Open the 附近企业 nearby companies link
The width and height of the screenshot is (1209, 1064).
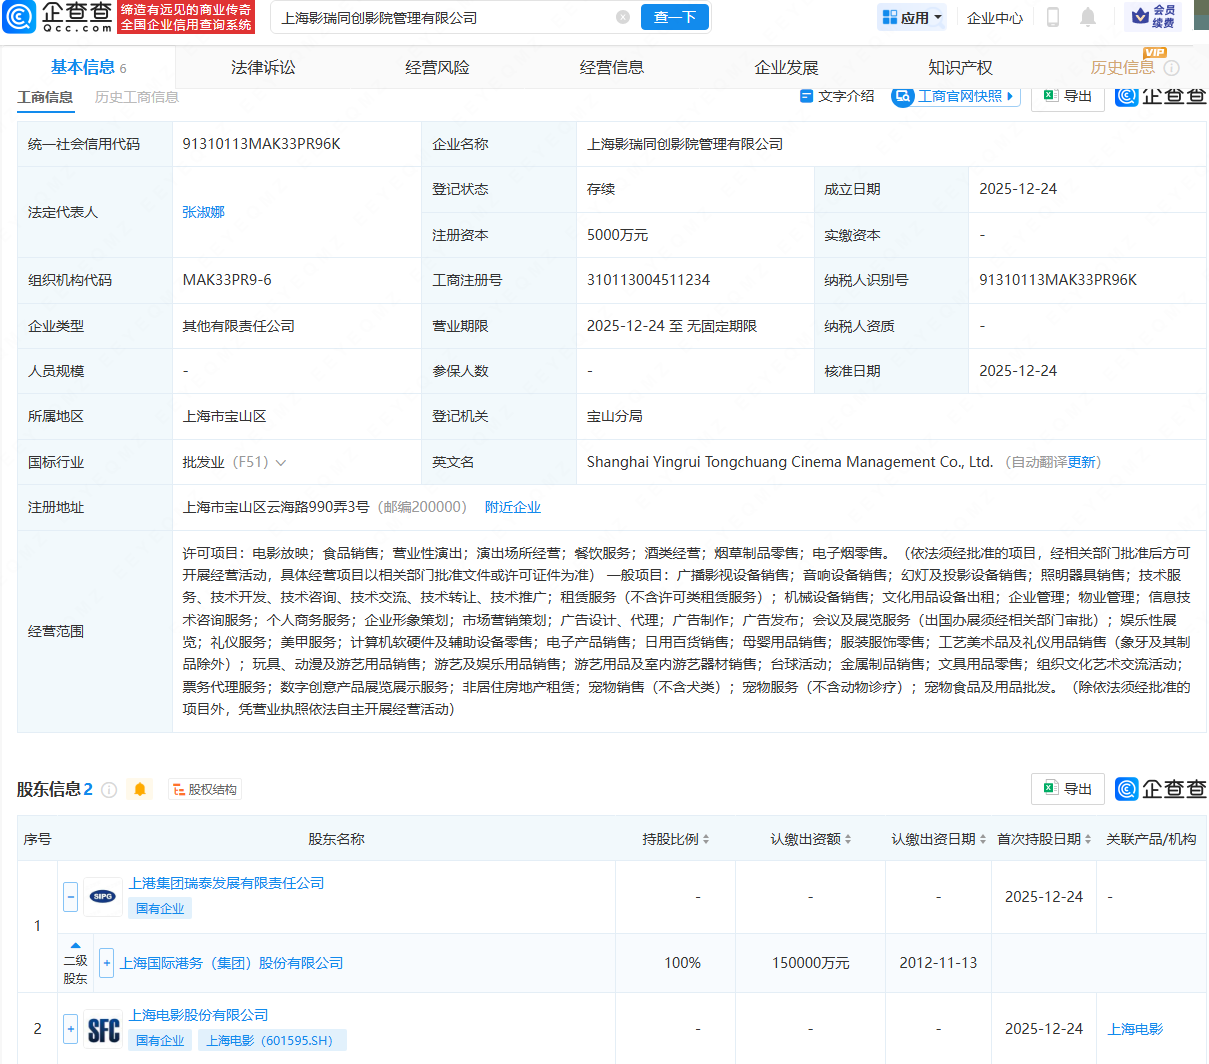point(514,507)
